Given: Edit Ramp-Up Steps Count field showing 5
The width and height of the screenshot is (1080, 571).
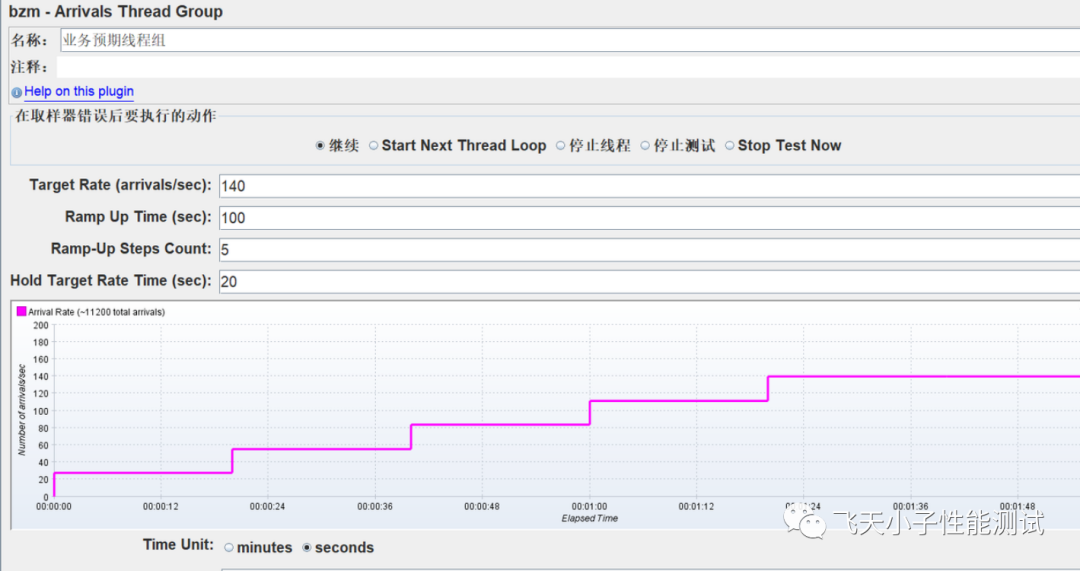Looking at the screenshot, I should point(650,249).
